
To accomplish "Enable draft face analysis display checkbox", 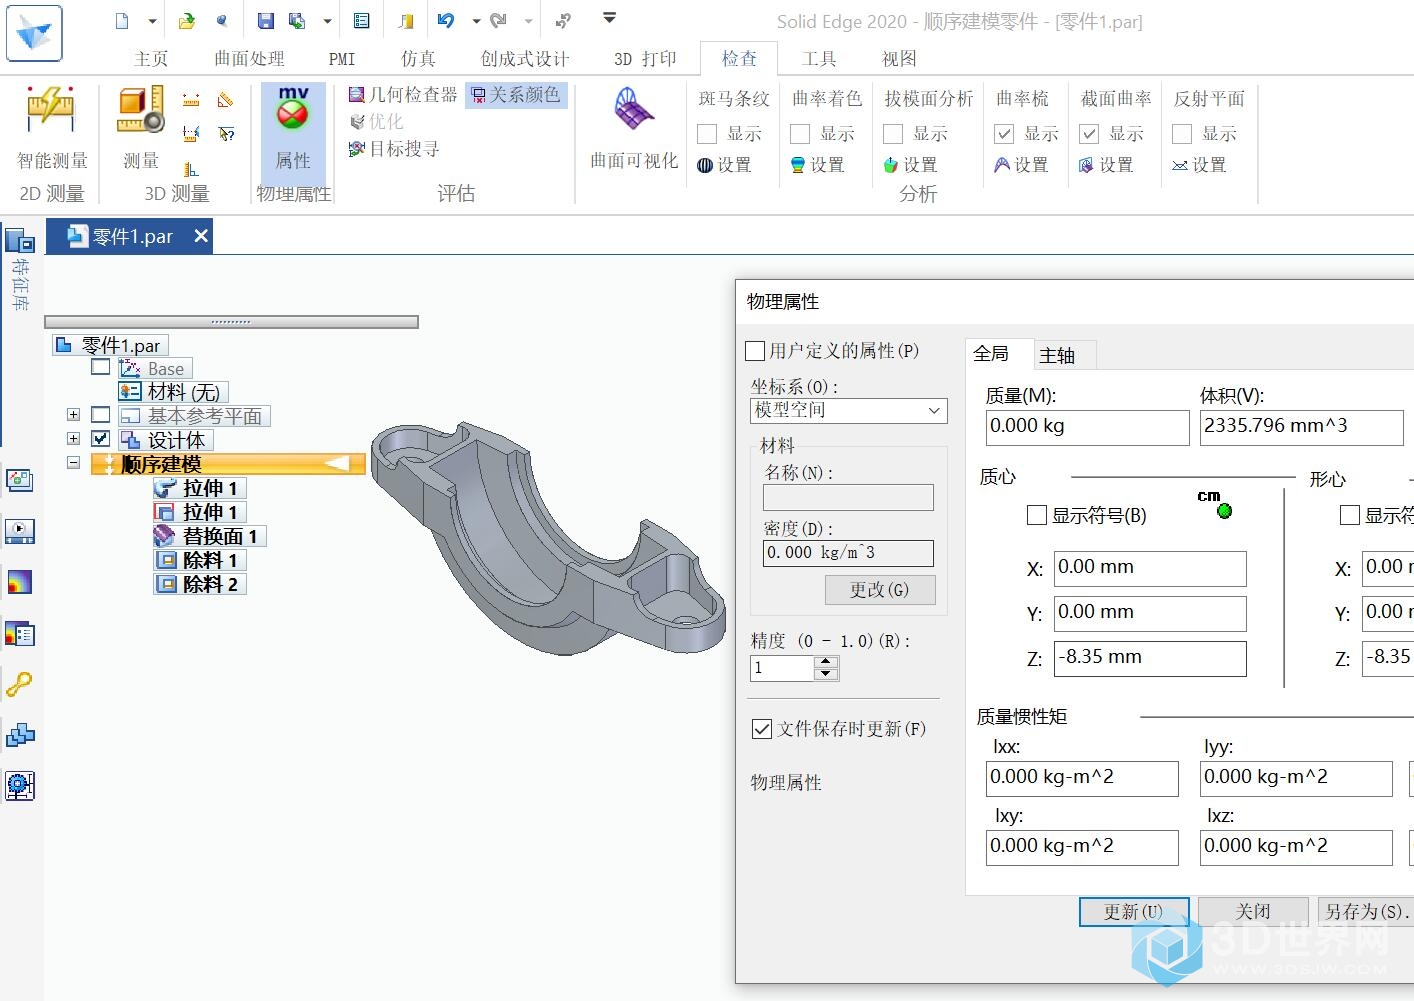I will click(x=893, y=134).
